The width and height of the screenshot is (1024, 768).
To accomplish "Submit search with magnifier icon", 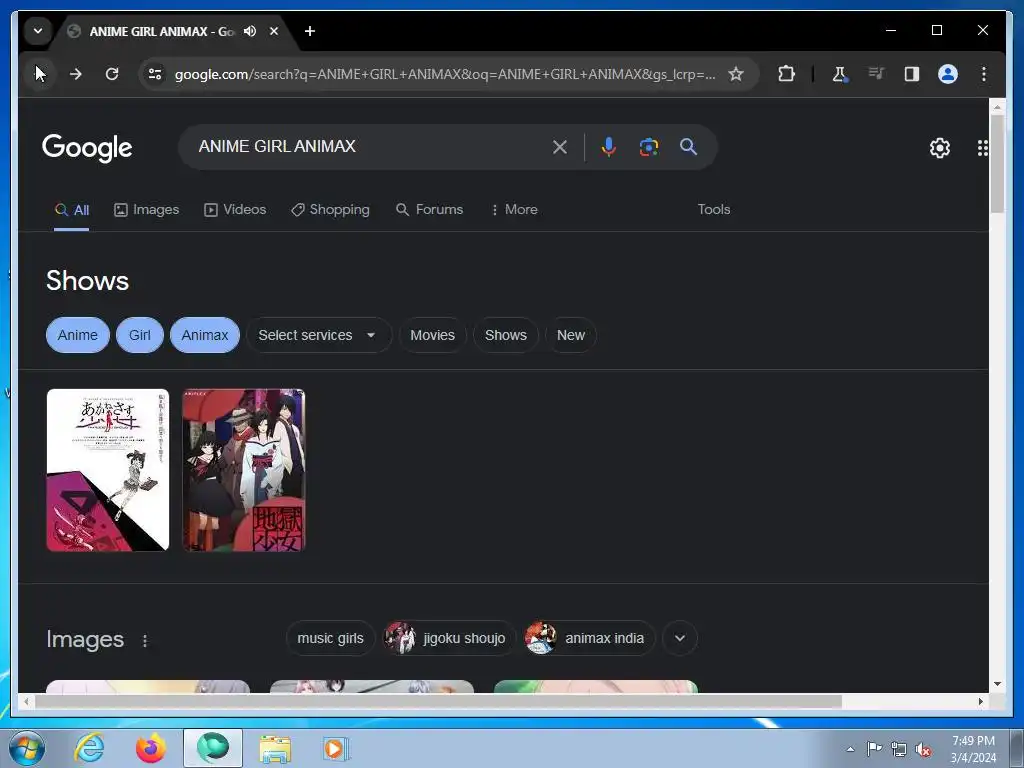I will pyautogui.click(x=688, y=146).
